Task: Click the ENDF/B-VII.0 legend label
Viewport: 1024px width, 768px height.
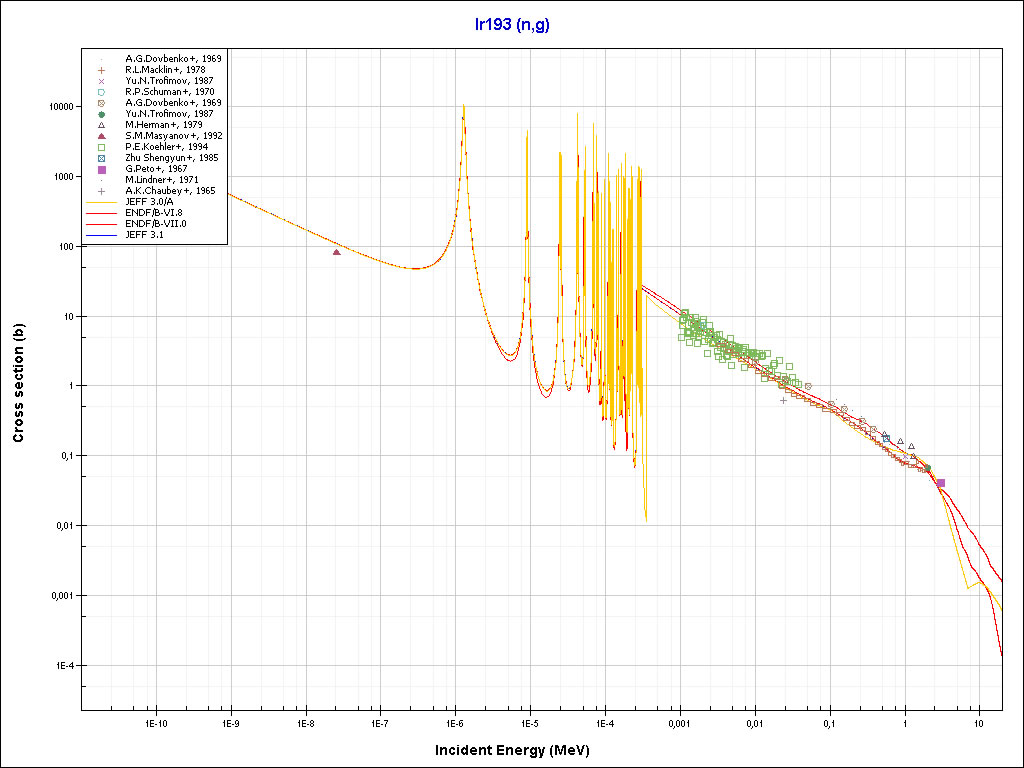Action: [x=153, y=224]
